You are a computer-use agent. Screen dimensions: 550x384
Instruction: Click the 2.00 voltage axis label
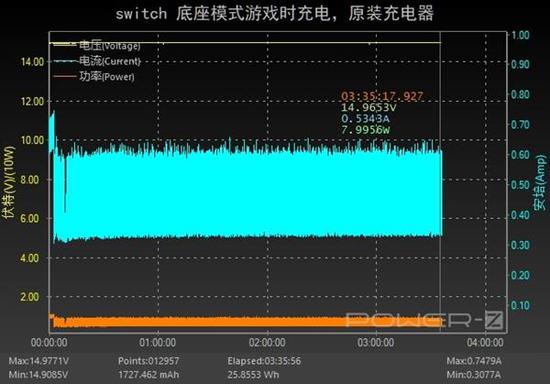coord(29,297)
